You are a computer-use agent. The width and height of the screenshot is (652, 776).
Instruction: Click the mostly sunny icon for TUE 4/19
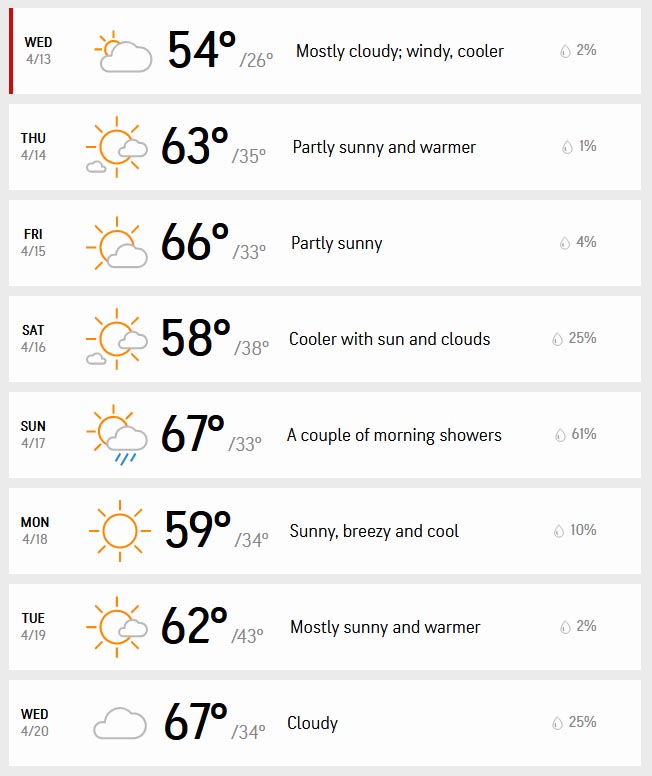[117, 627]
